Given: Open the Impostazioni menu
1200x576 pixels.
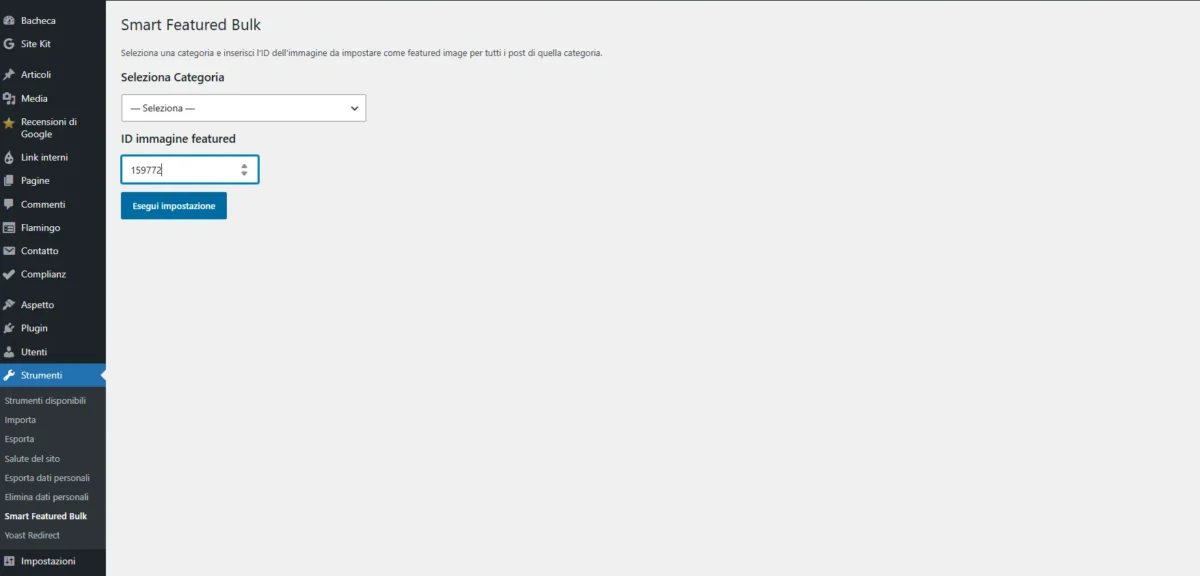Looking at the screenshot, I should (53, 561).
